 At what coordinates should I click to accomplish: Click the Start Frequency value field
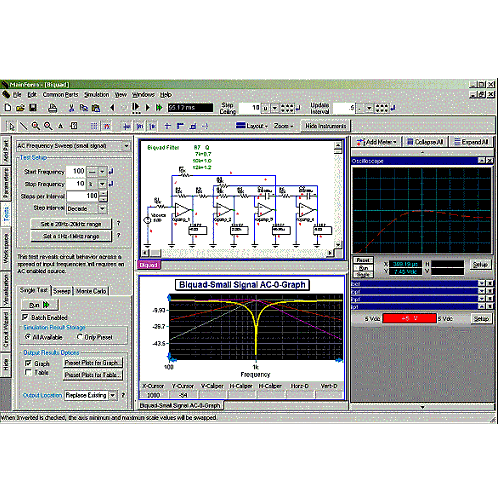click(x=76, y=171)
